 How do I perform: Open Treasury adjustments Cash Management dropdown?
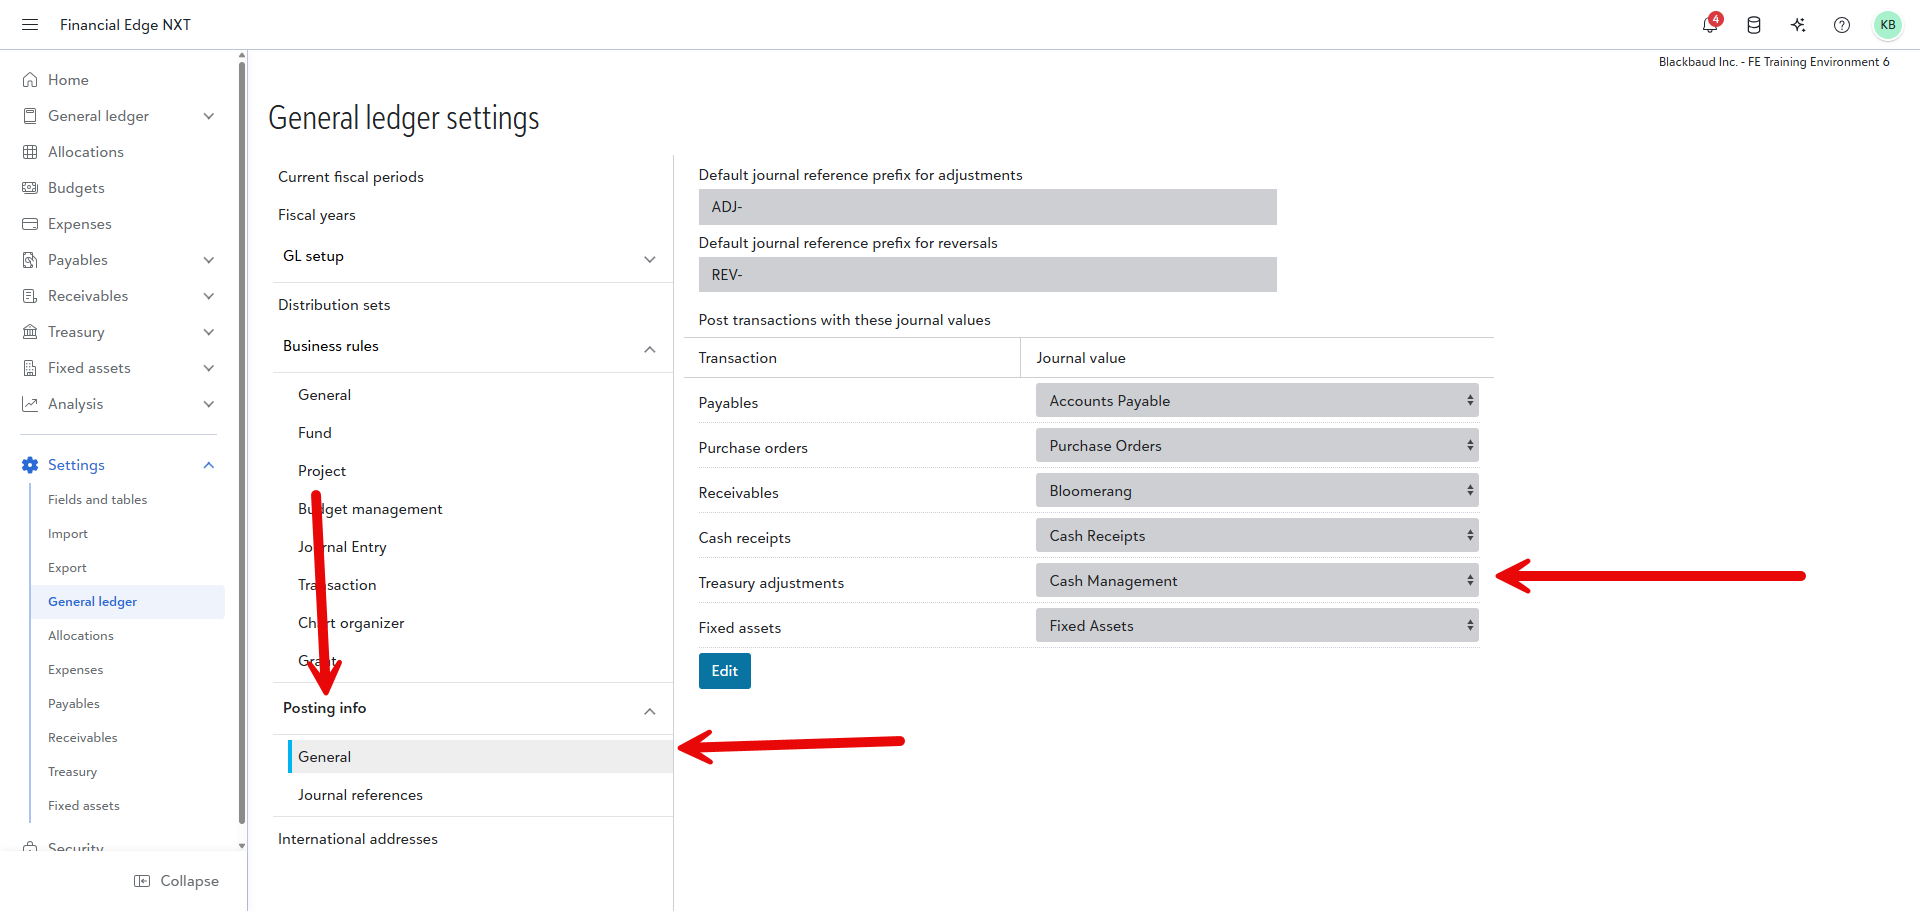pos(1257,580)
